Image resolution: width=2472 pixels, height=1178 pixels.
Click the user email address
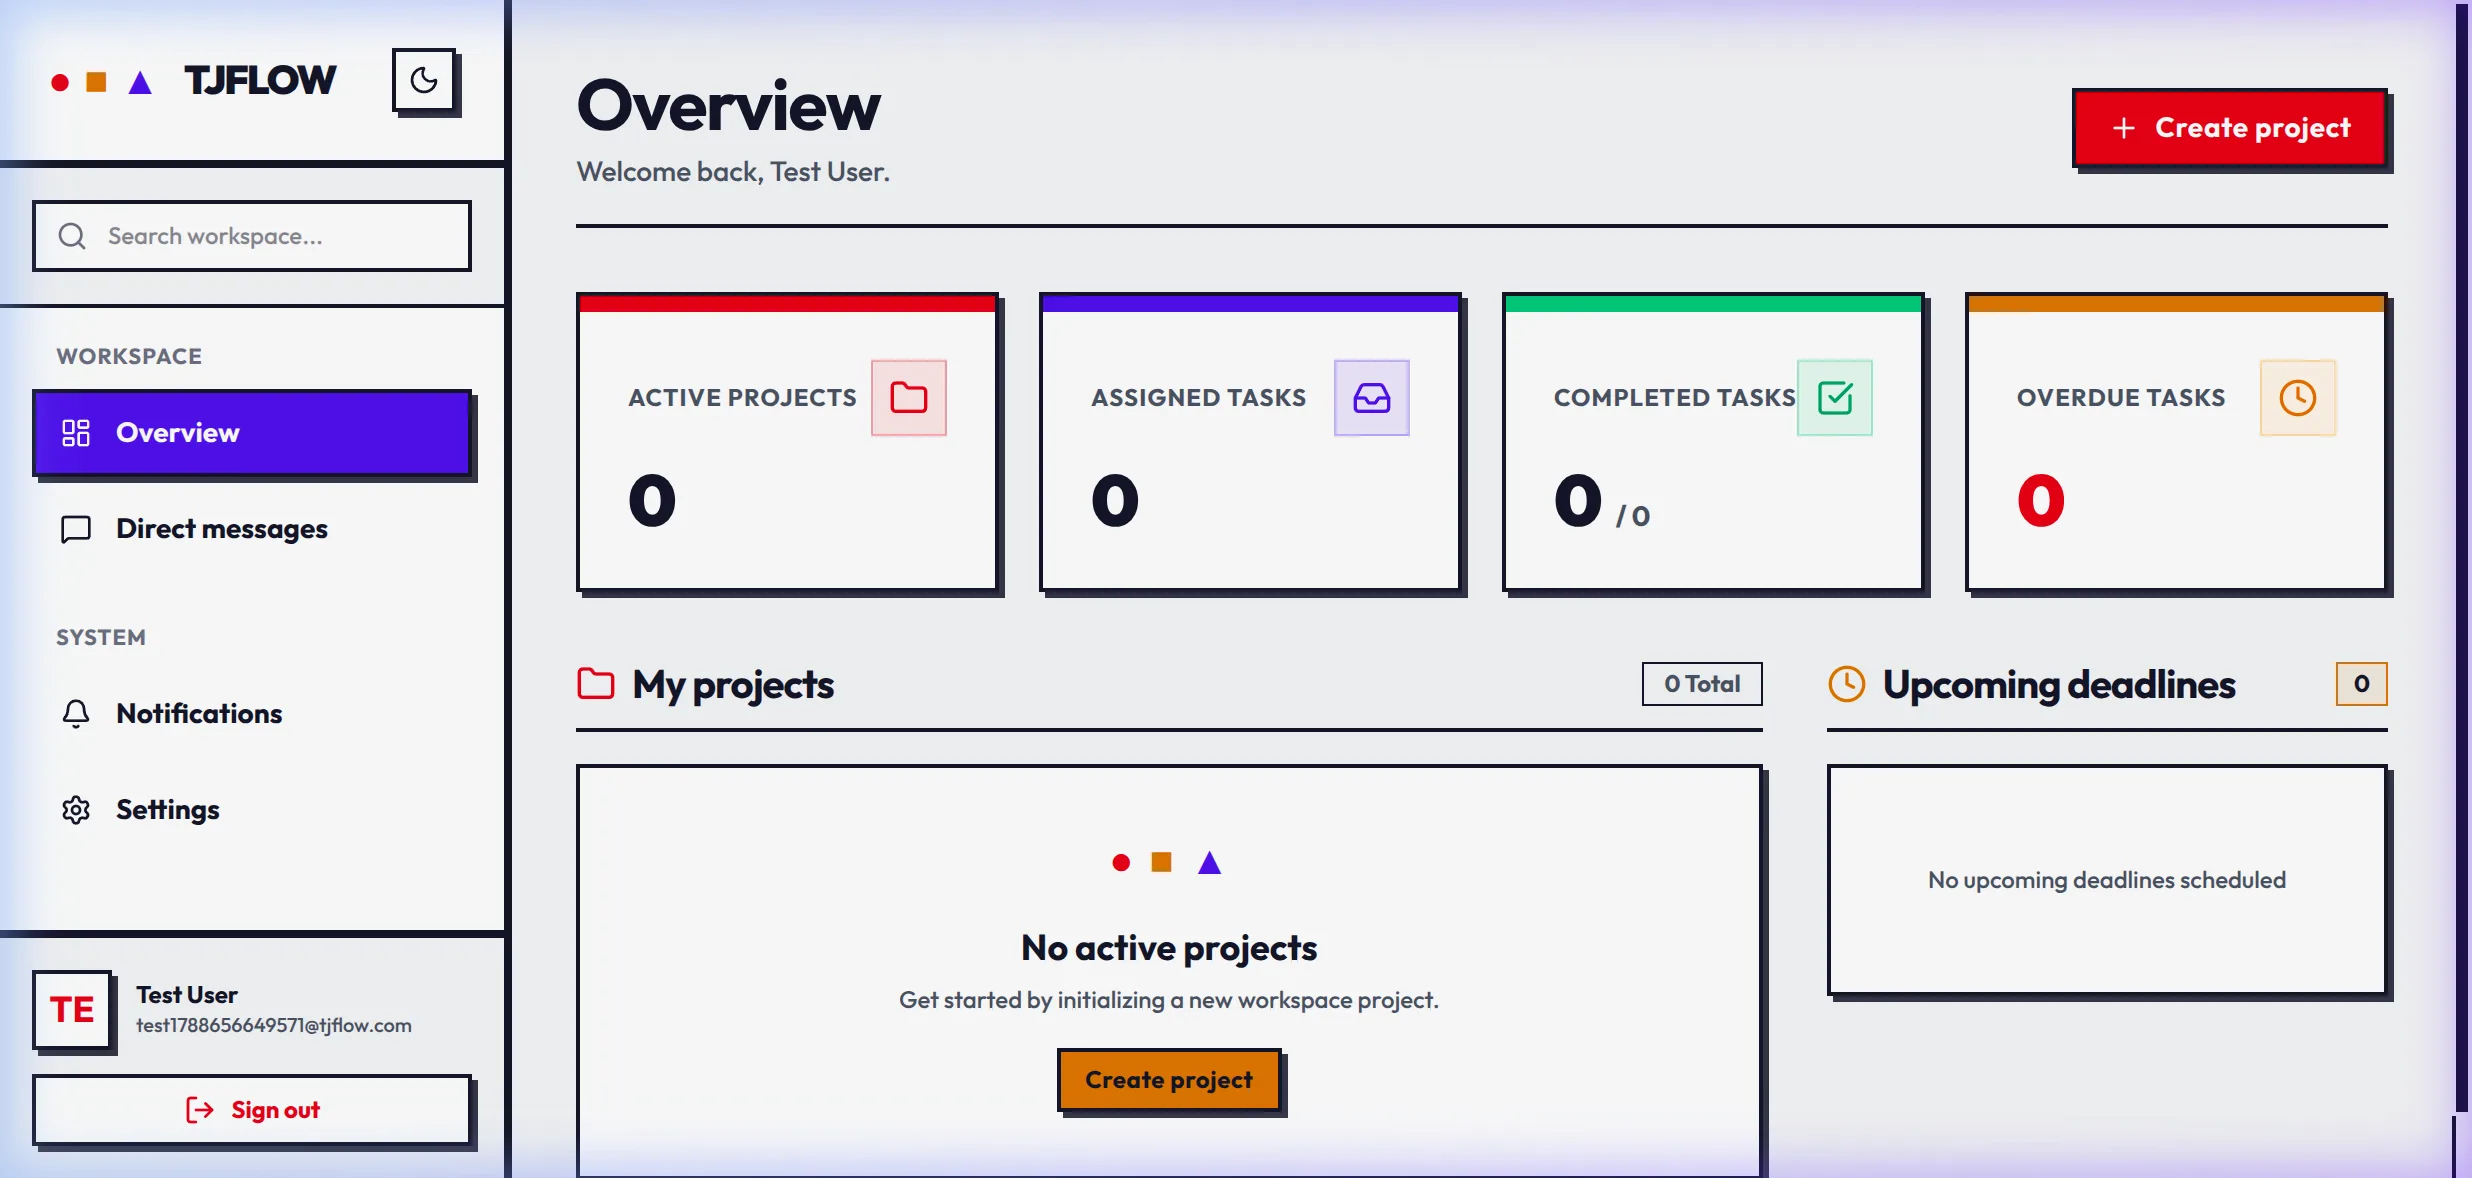(x=274, y=1026)
